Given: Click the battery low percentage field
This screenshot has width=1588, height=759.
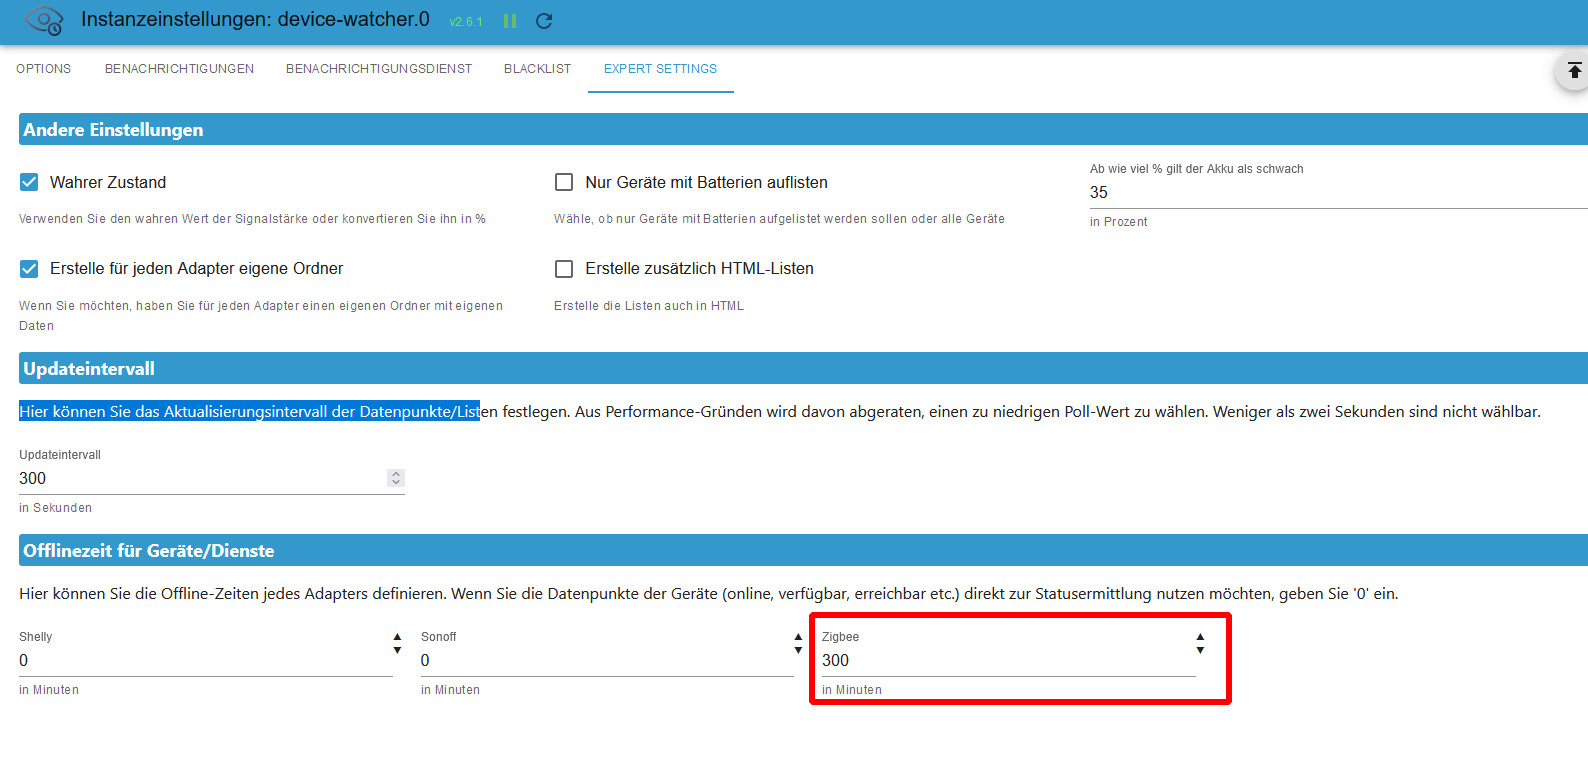Looking at the screenshot, I should pyautogui.click(x=1338, y=193).
